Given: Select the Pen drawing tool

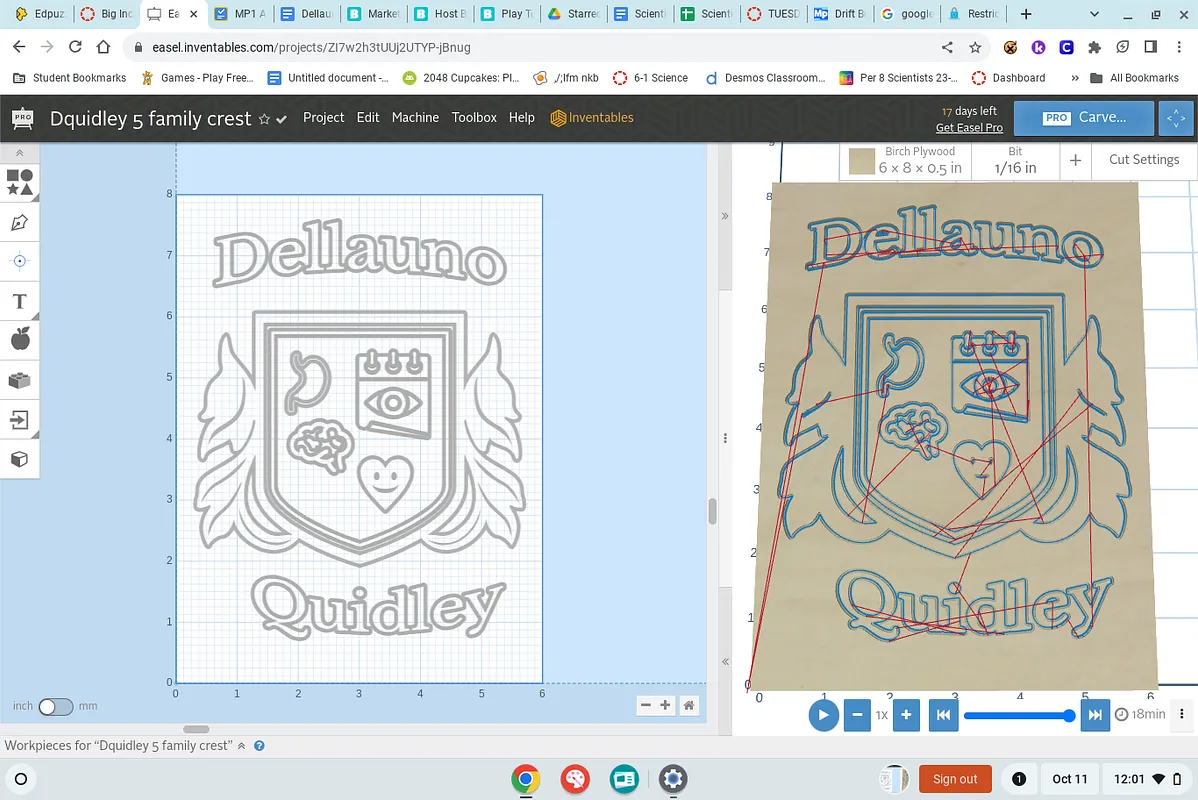Looking at the screenshot, I should (19, 222).
